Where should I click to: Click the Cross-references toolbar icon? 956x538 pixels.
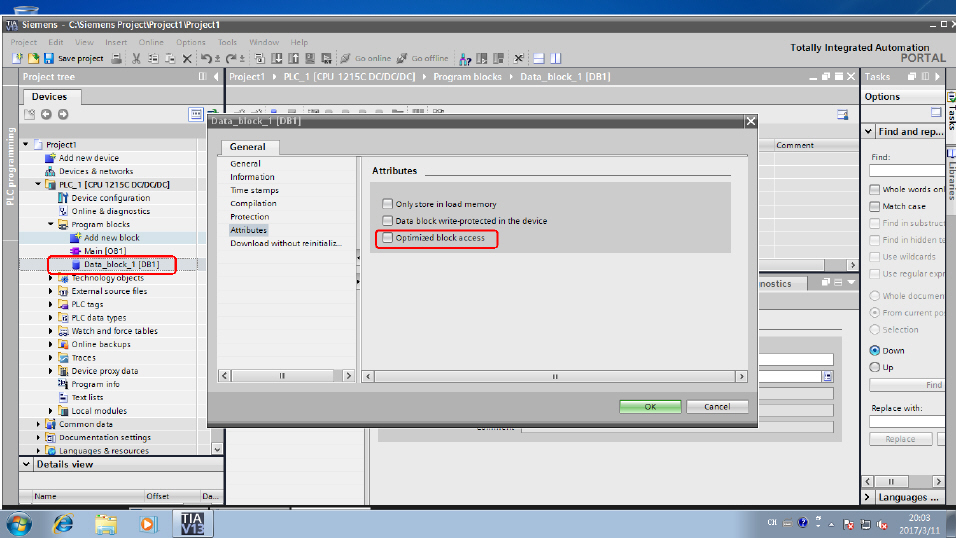(518, 59)
